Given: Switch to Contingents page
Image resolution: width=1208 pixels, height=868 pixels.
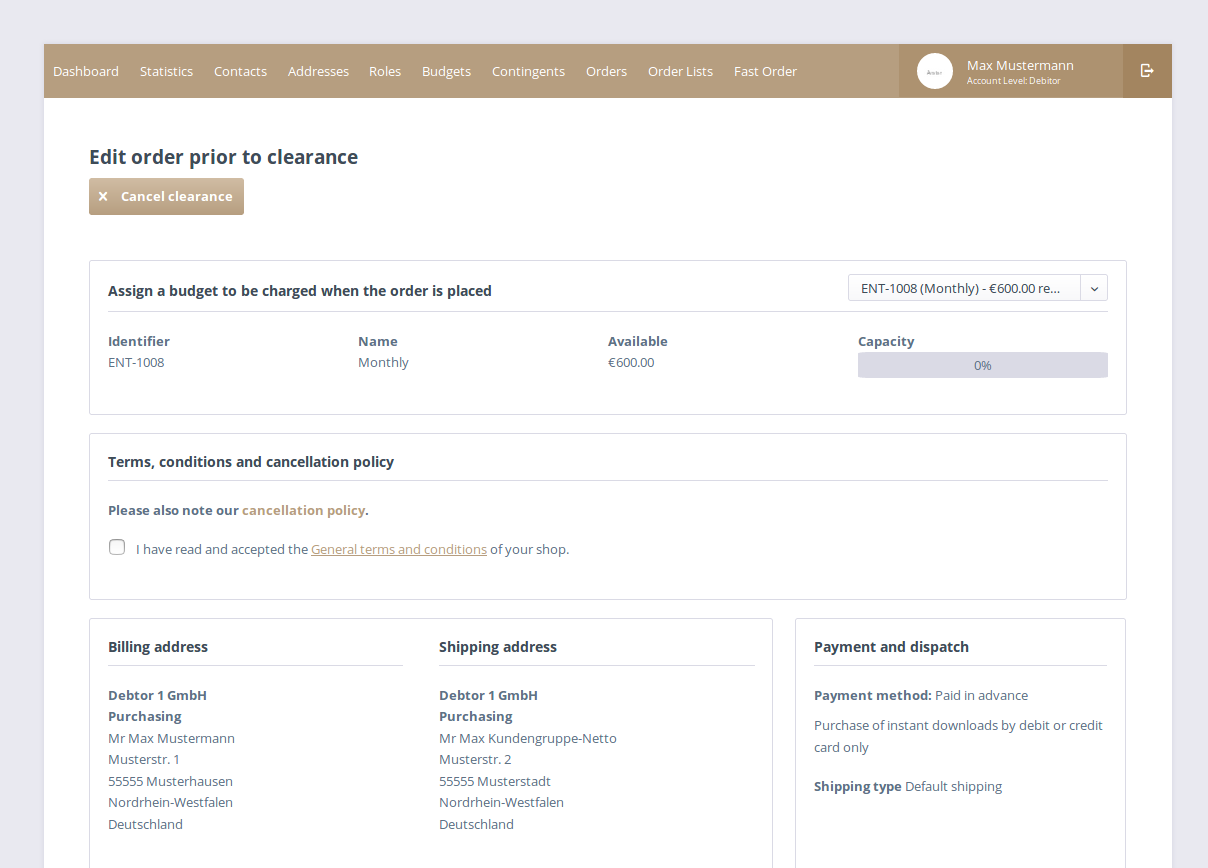Looking at the screenshot, I should point(528,72).
